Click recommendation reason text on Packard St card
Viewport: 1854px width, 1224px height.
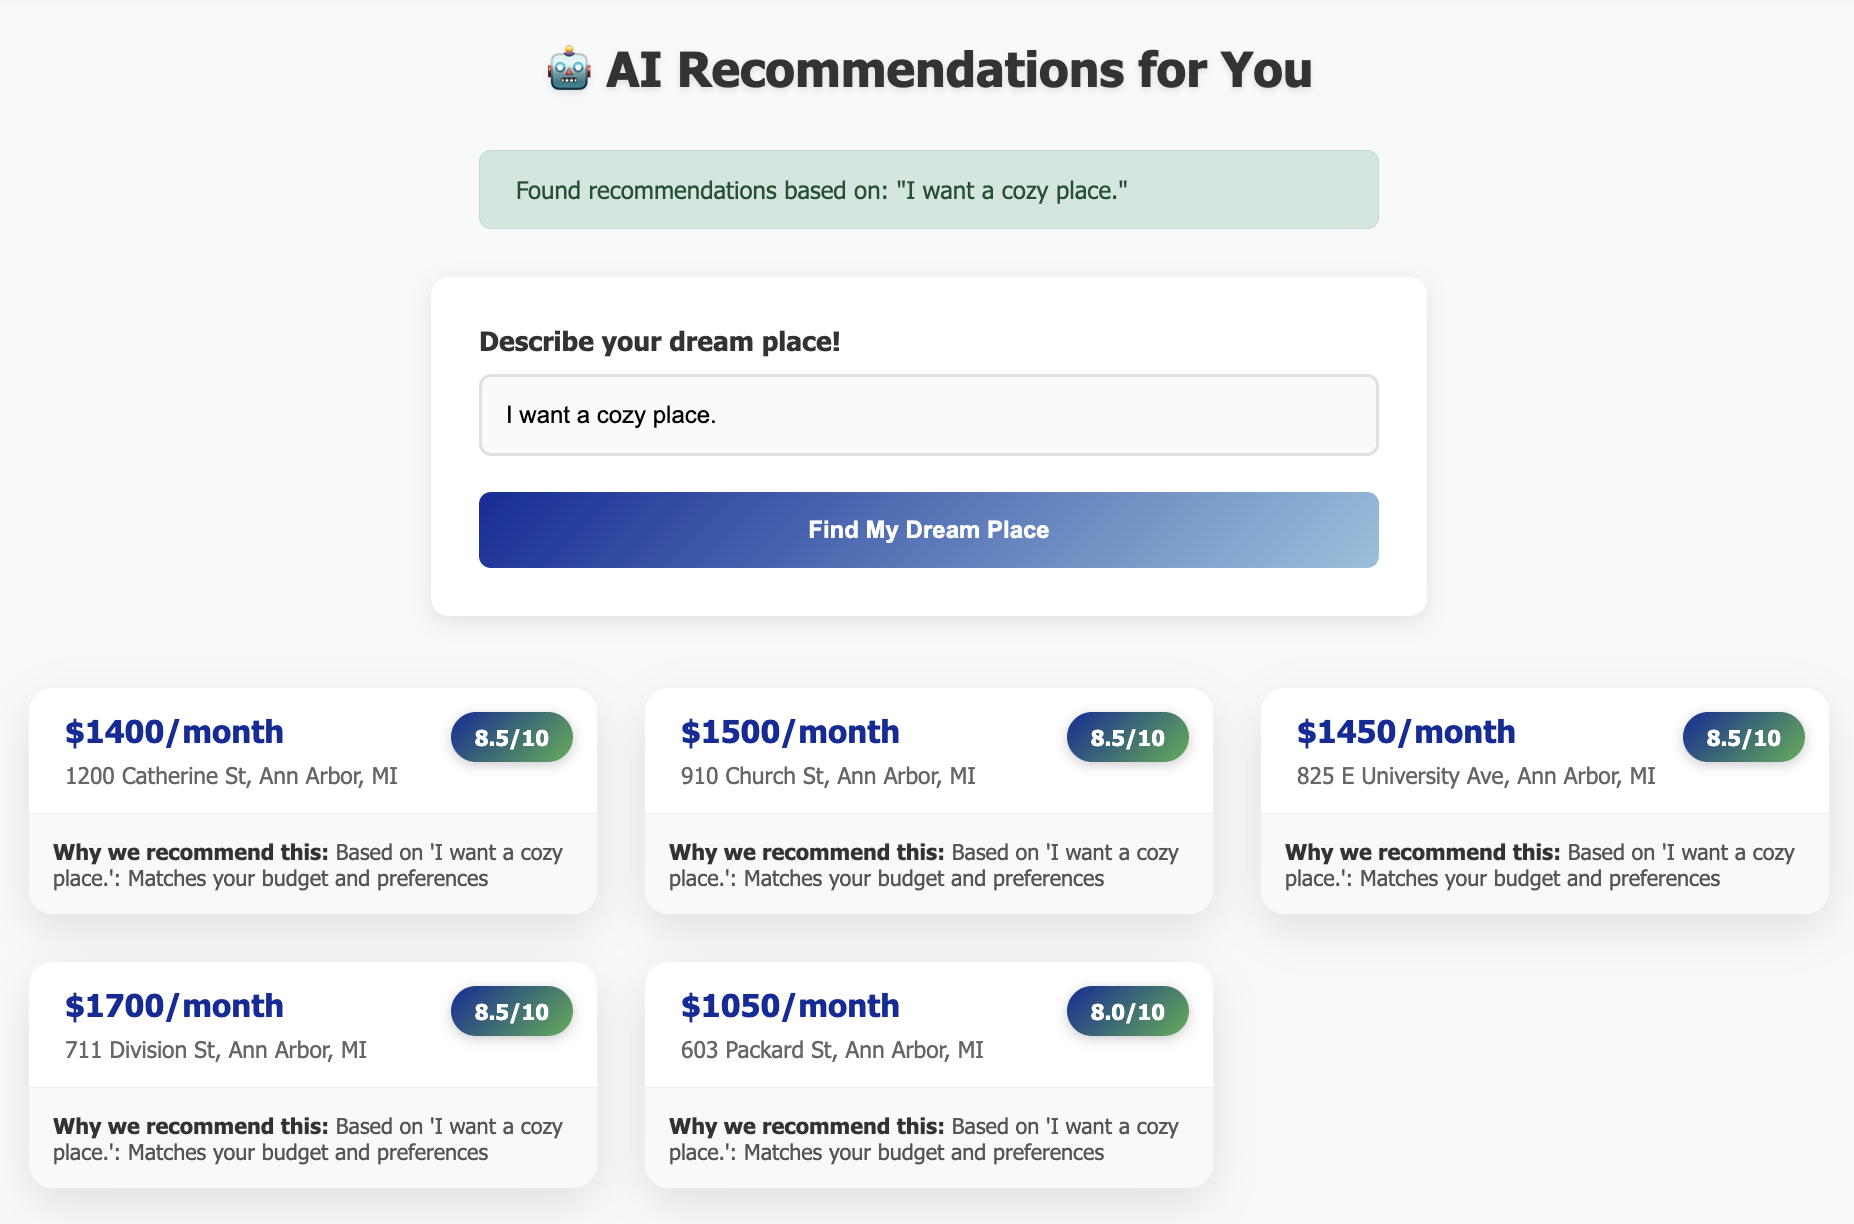(x=924, y=1140)
